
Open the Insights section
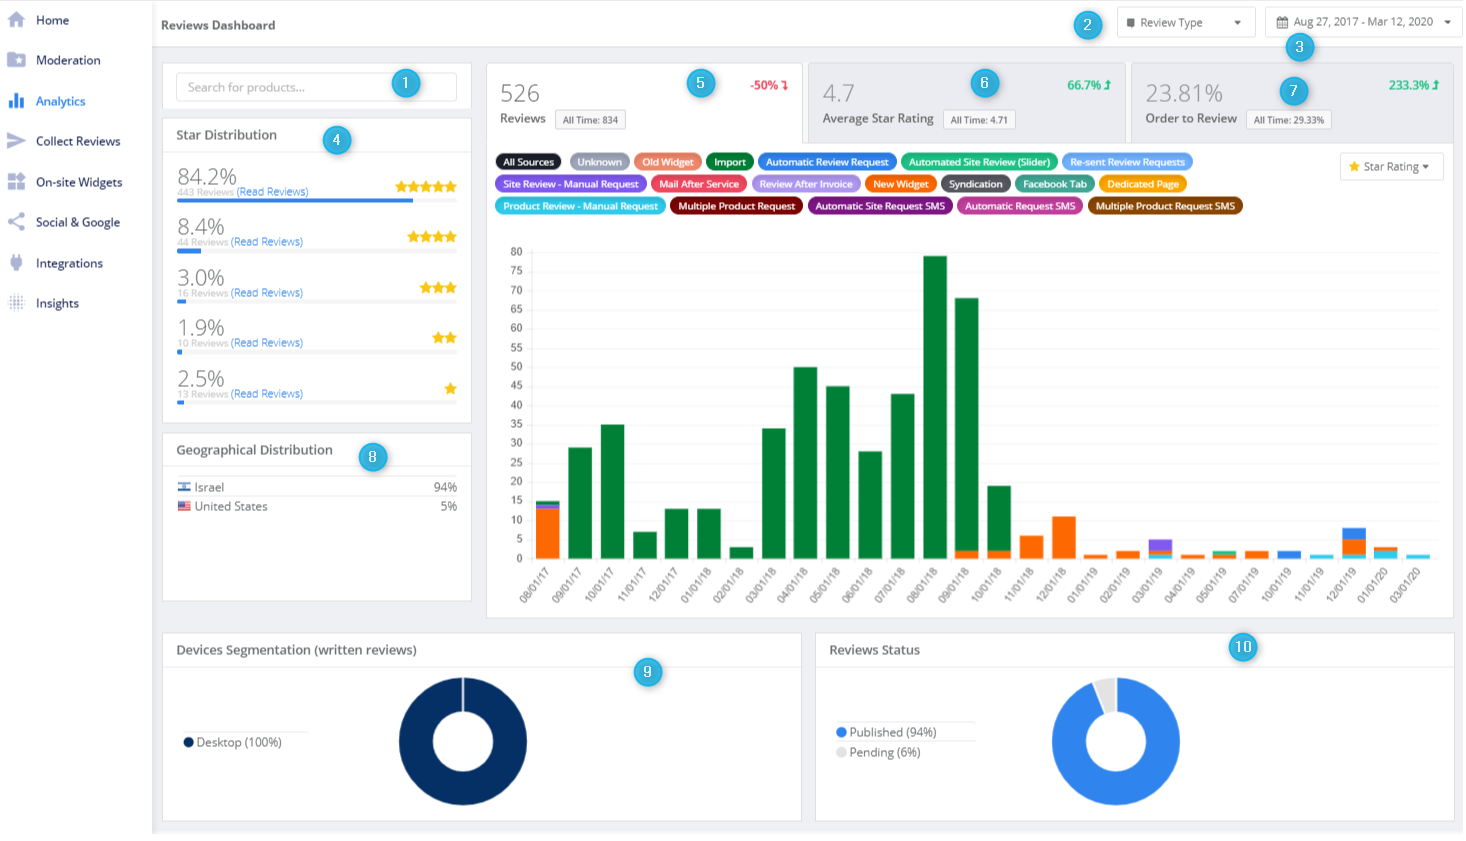[x=57, y=303]
